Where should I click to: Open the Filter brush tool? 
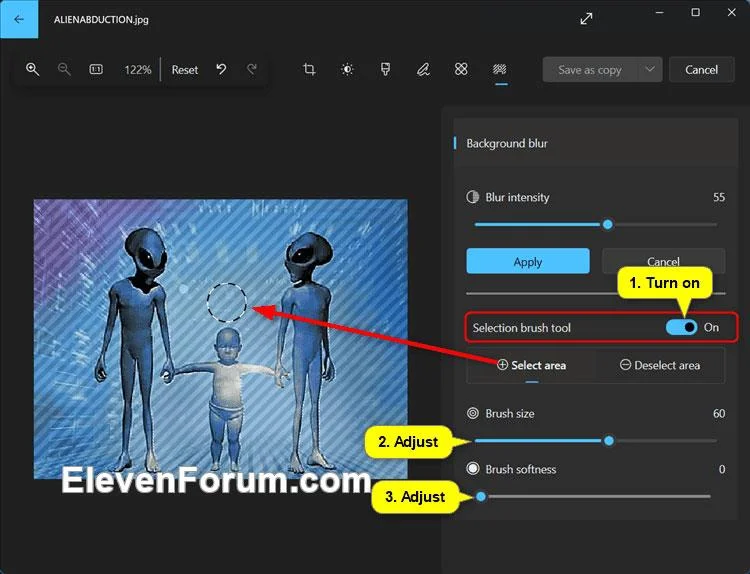tap(385, 69)
